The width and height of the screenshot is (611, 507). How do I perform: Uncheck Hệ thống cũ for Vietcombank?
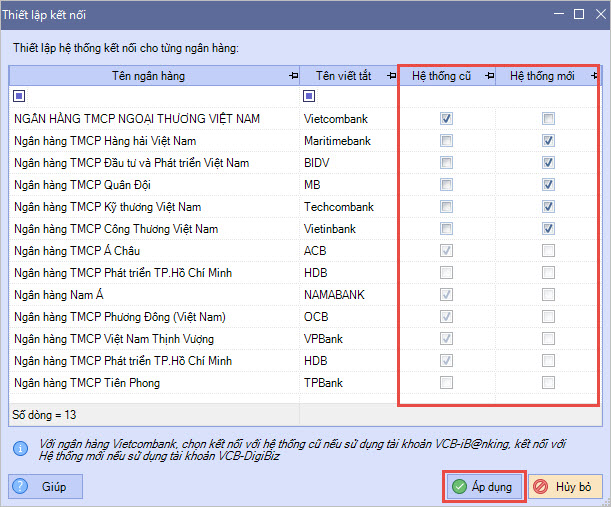click(446, 119)
